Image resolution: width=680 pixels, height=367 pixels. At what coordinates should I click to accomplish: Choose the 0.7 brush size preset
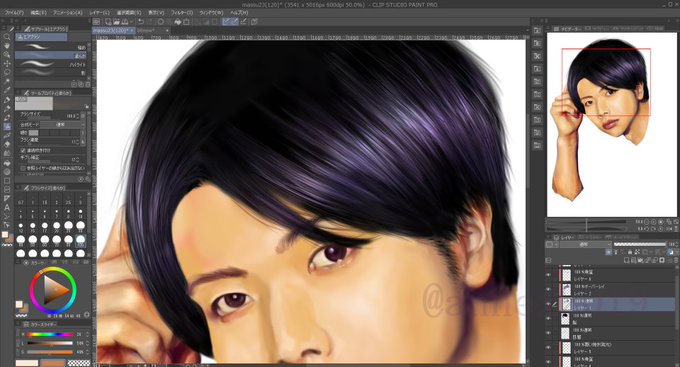tap(20, 200)
